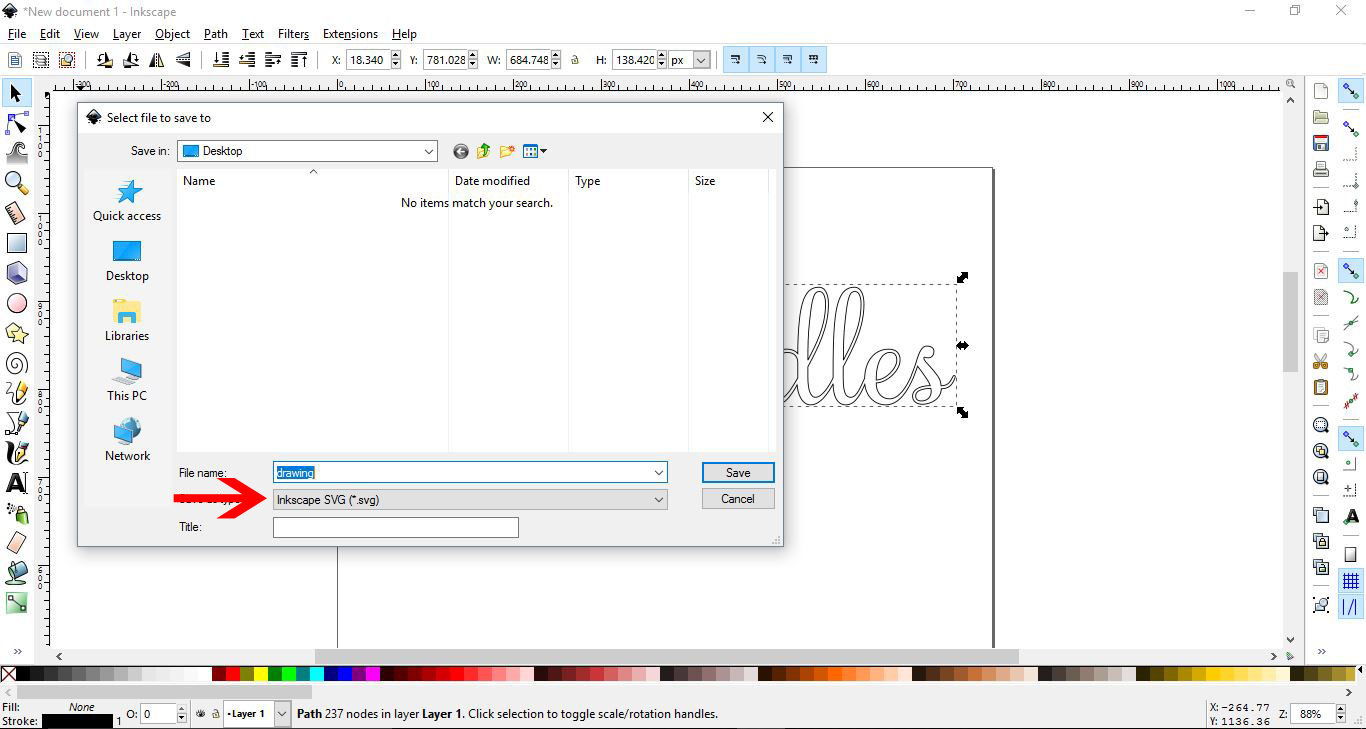Click the Deselect icon in toolbar
Viewport: 1366px width, 729px height.
(67, 60)
